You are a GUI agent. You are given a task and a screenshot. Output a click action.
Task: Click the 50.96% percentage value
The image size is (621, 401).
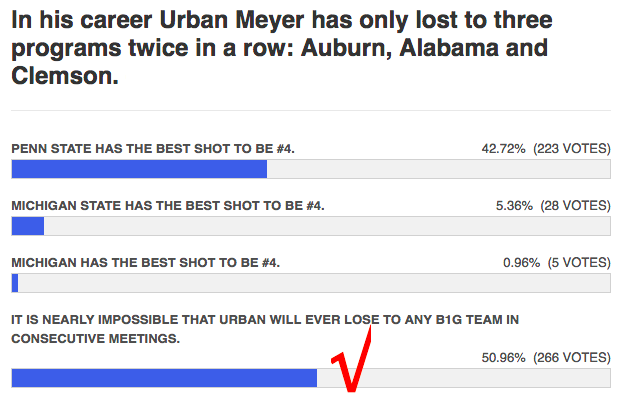[504, 357]
